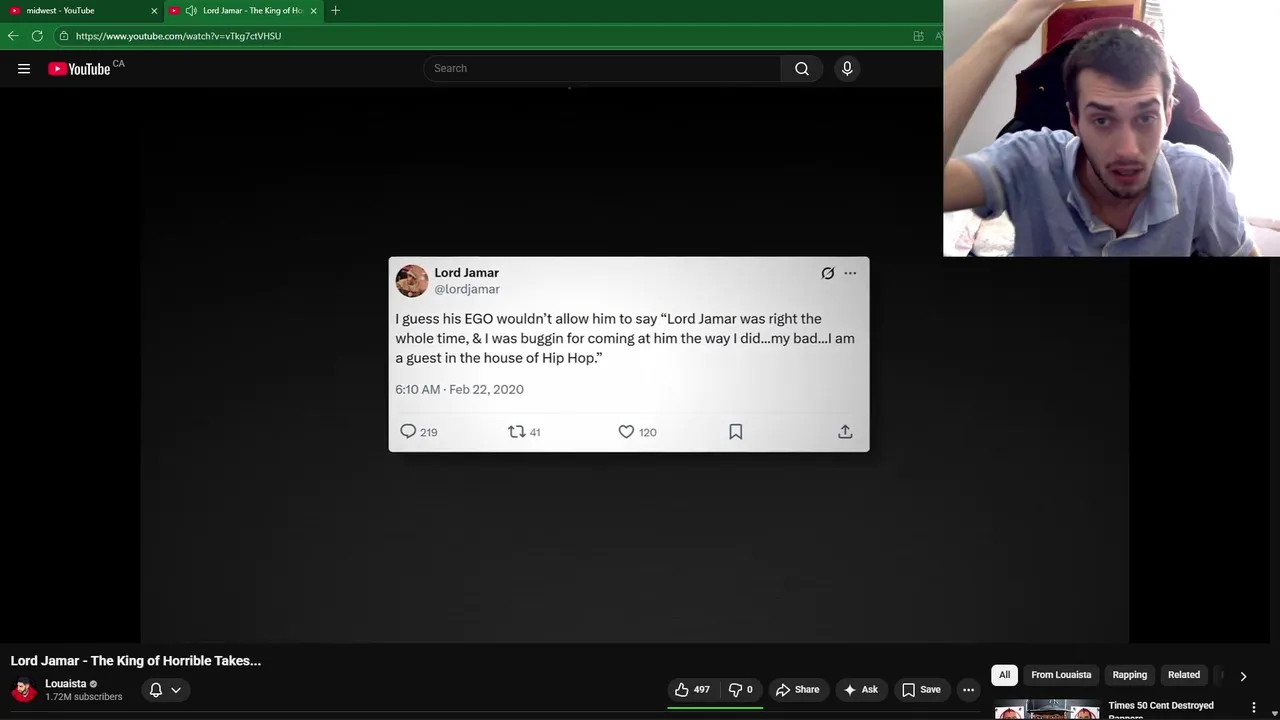Show more filter chips with right arrow

1243,676
